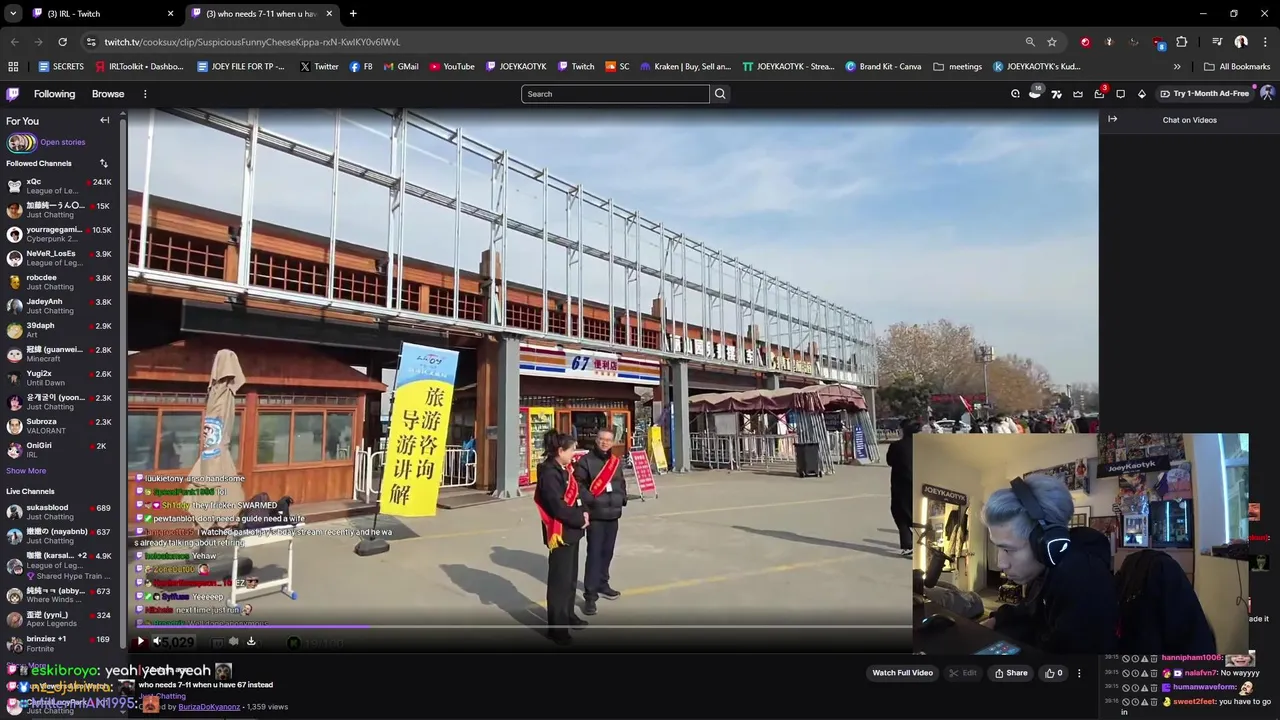Close the IRL - Twitch tab
Image resolution: width=1280 pixels, height=720 pixels.
(170, 14)
